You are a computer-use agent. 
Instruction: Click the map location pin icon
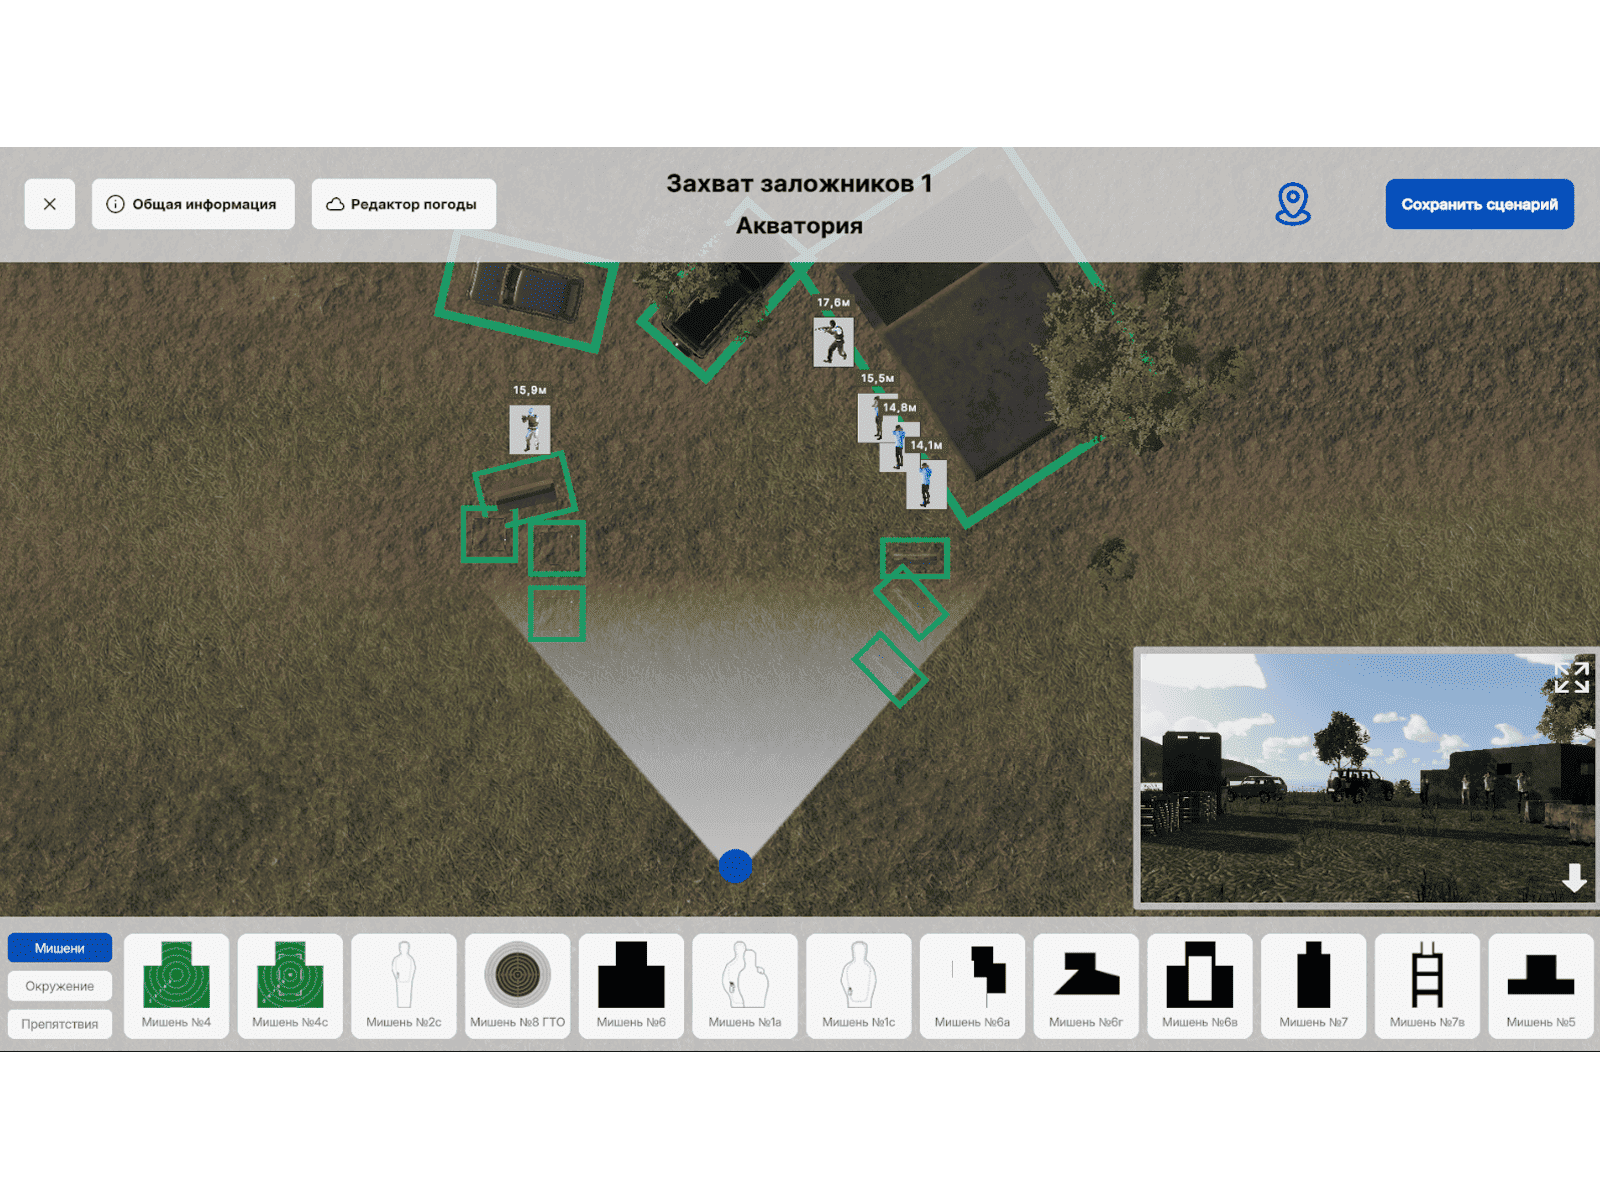click(x=1292, y=204)
